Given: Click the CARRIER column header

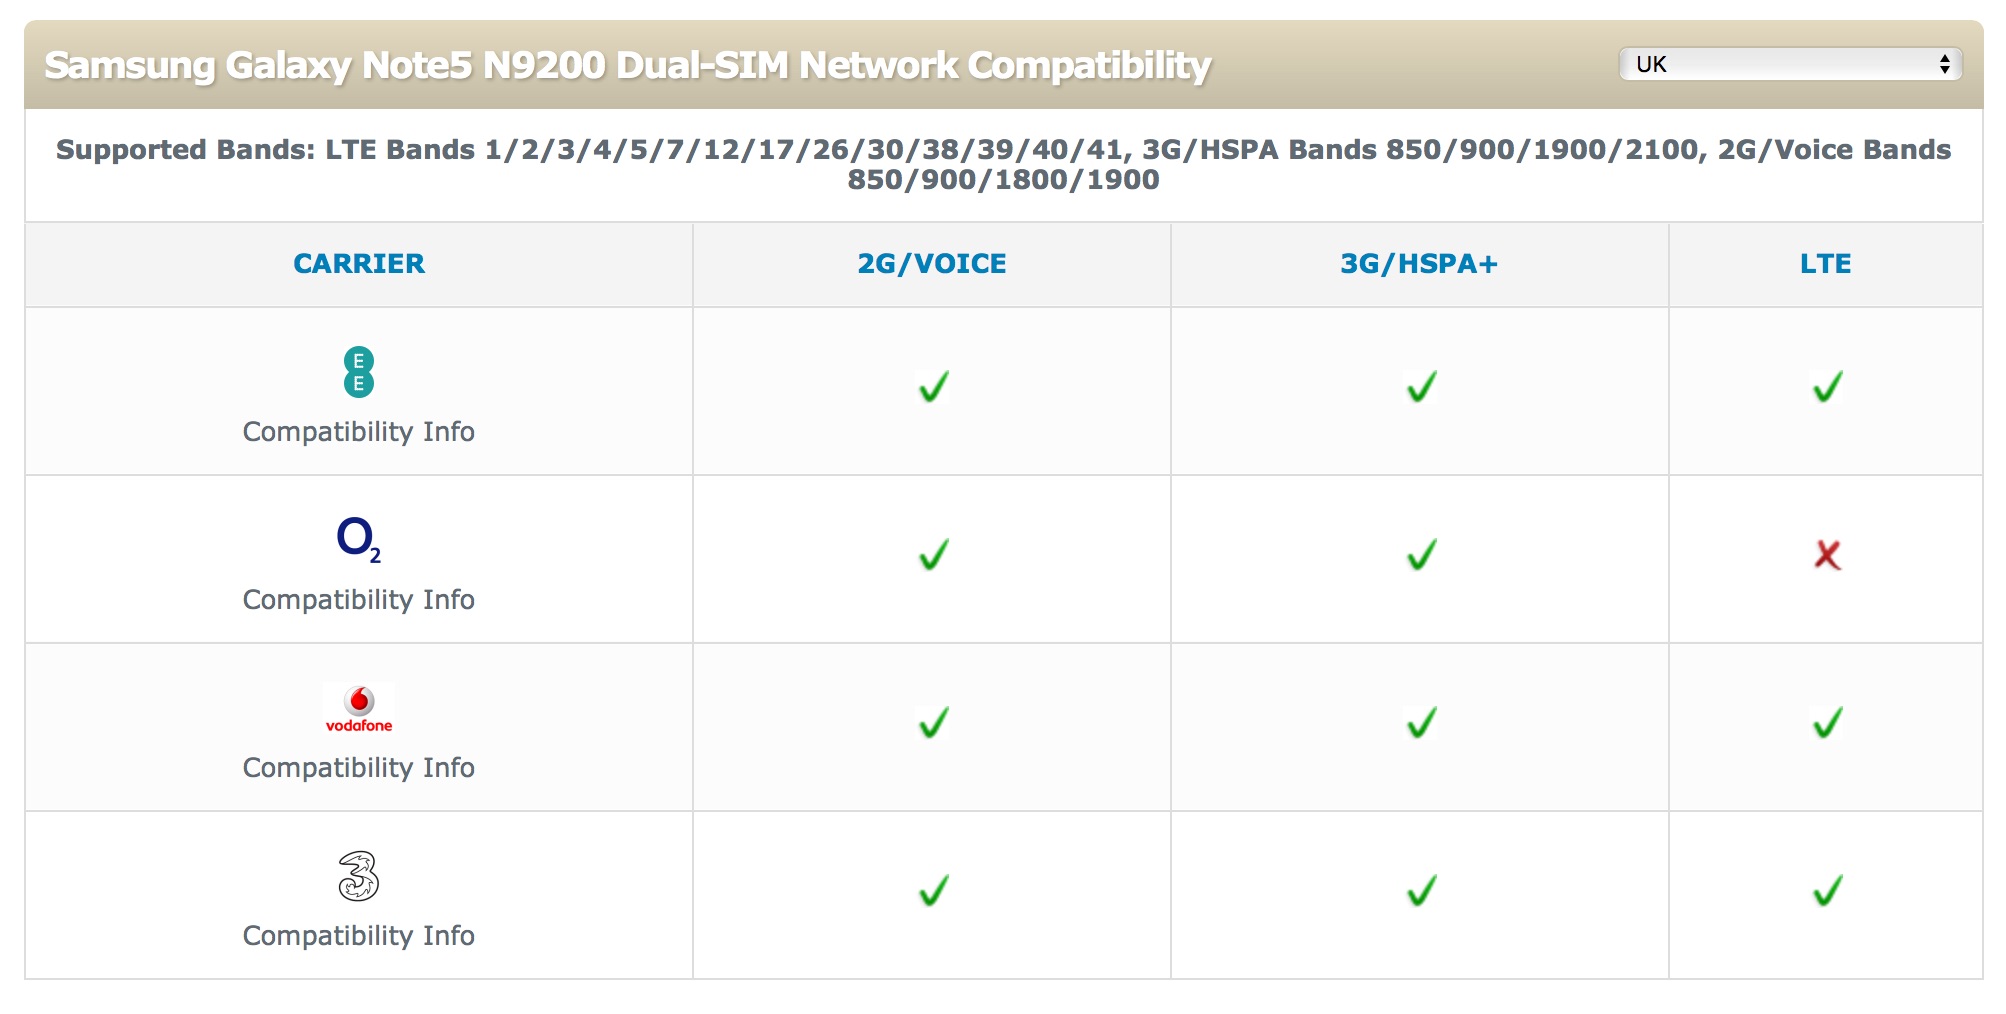Looking at the screenshot, I should click(359, 264).
